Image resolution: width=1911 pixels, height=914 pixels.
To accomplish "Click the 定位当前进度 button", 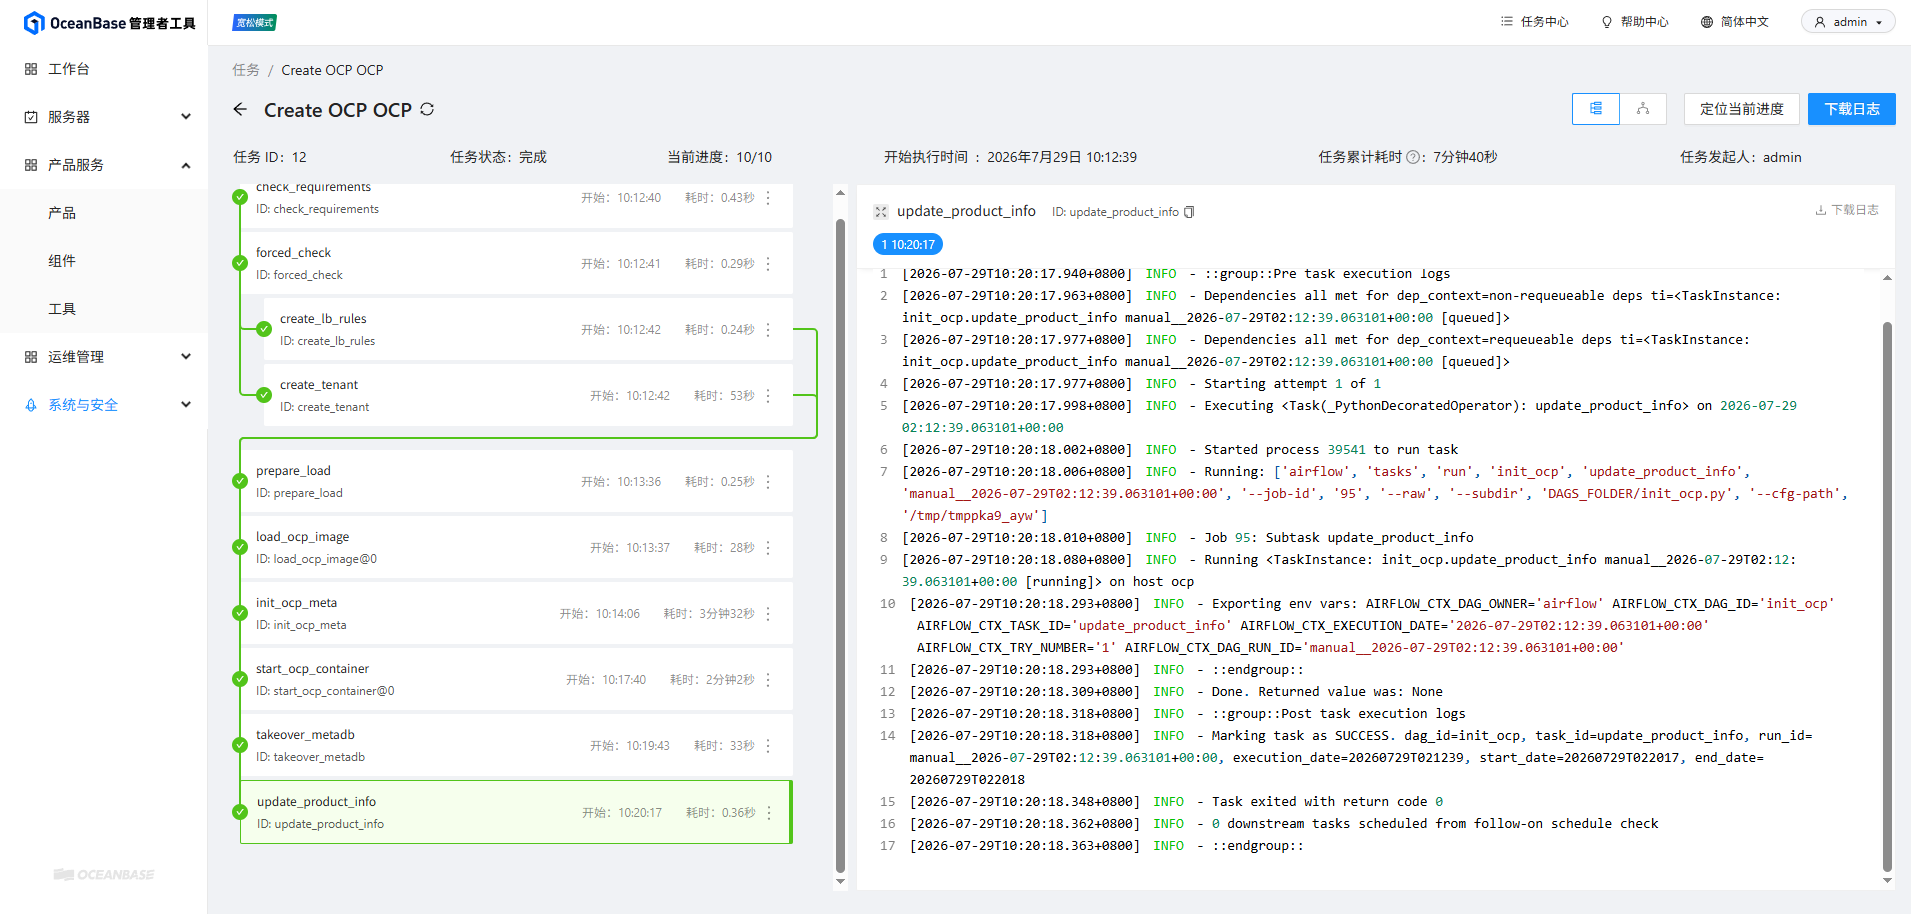I will [1741, 109].
